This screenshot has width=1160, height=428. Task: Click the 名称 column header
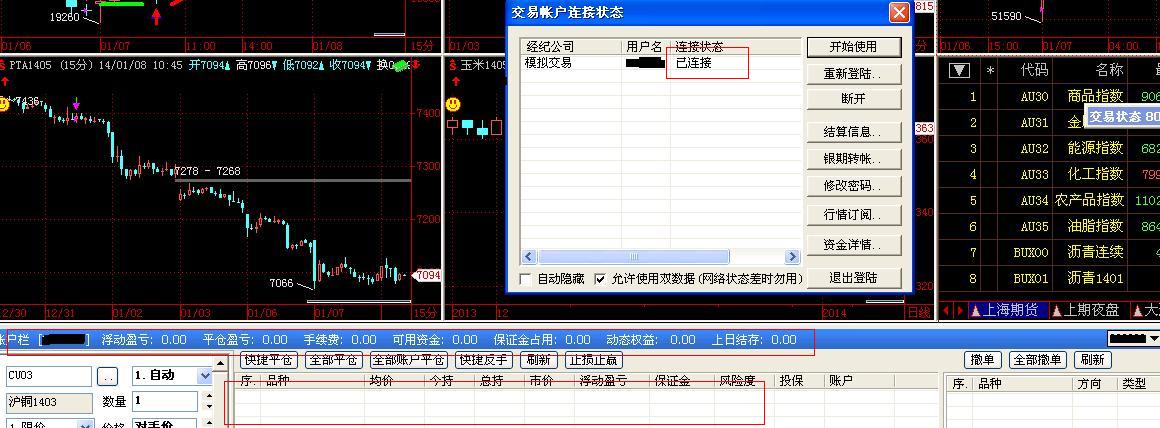(1109, 70)
